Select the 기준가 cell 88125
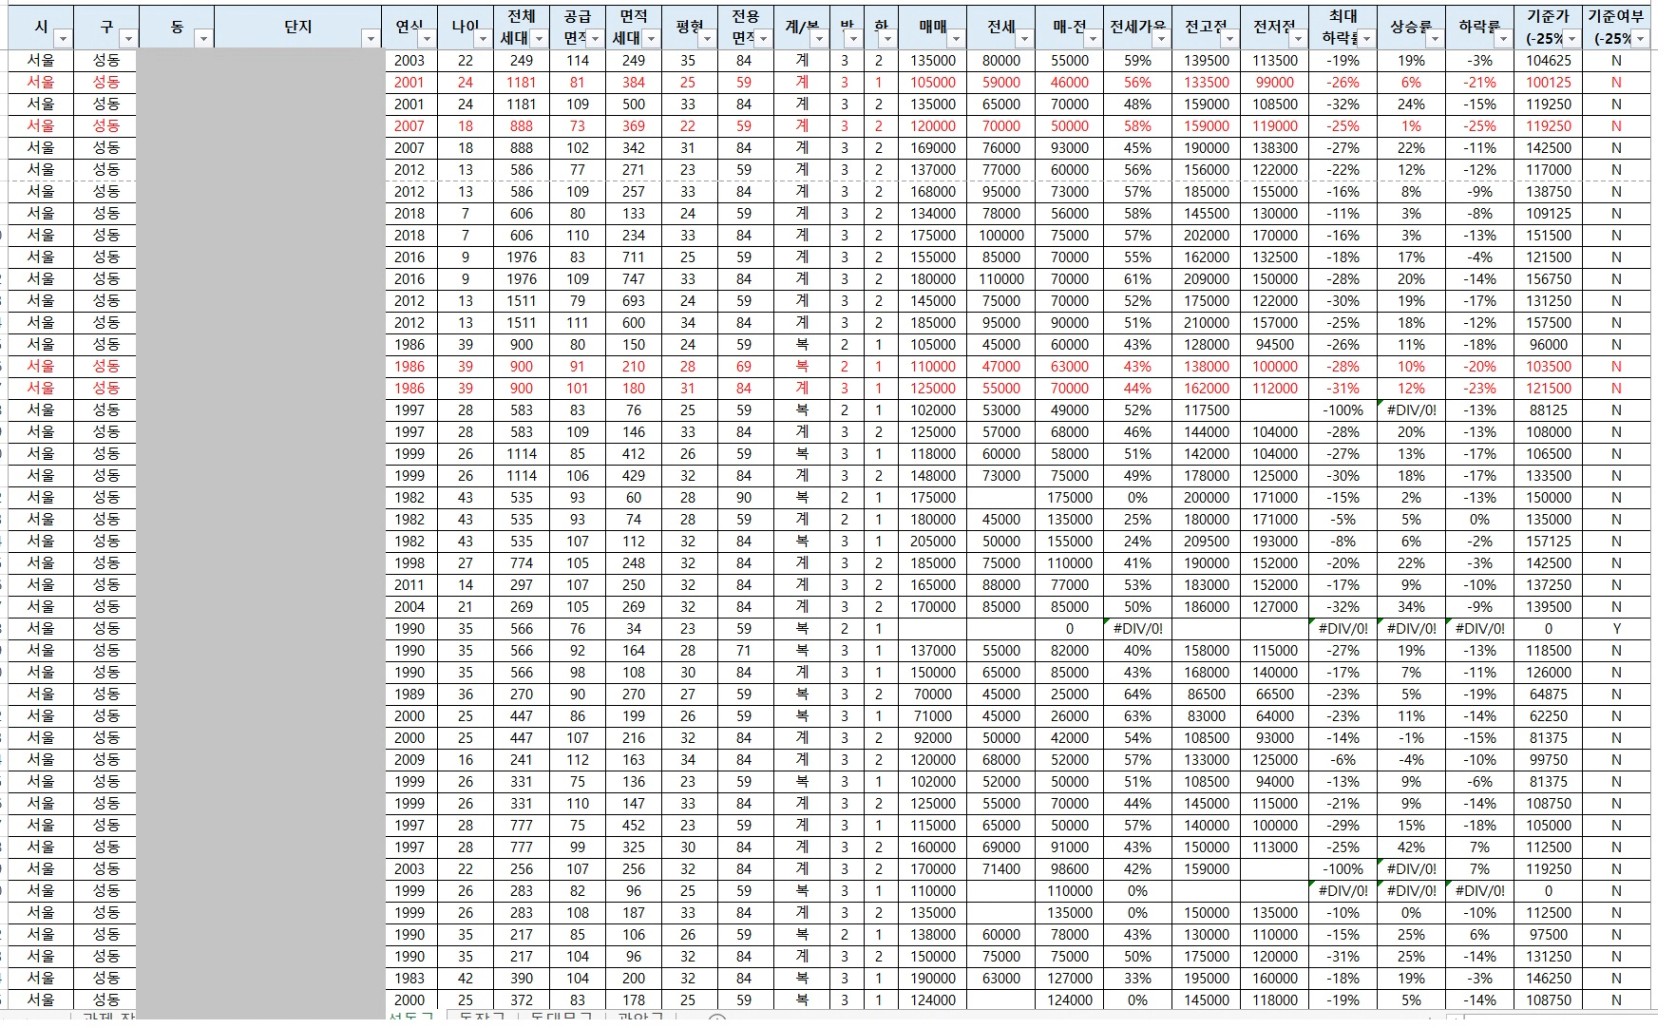This screenshot has width=1676, height=1028. [x=1548, y=410]
